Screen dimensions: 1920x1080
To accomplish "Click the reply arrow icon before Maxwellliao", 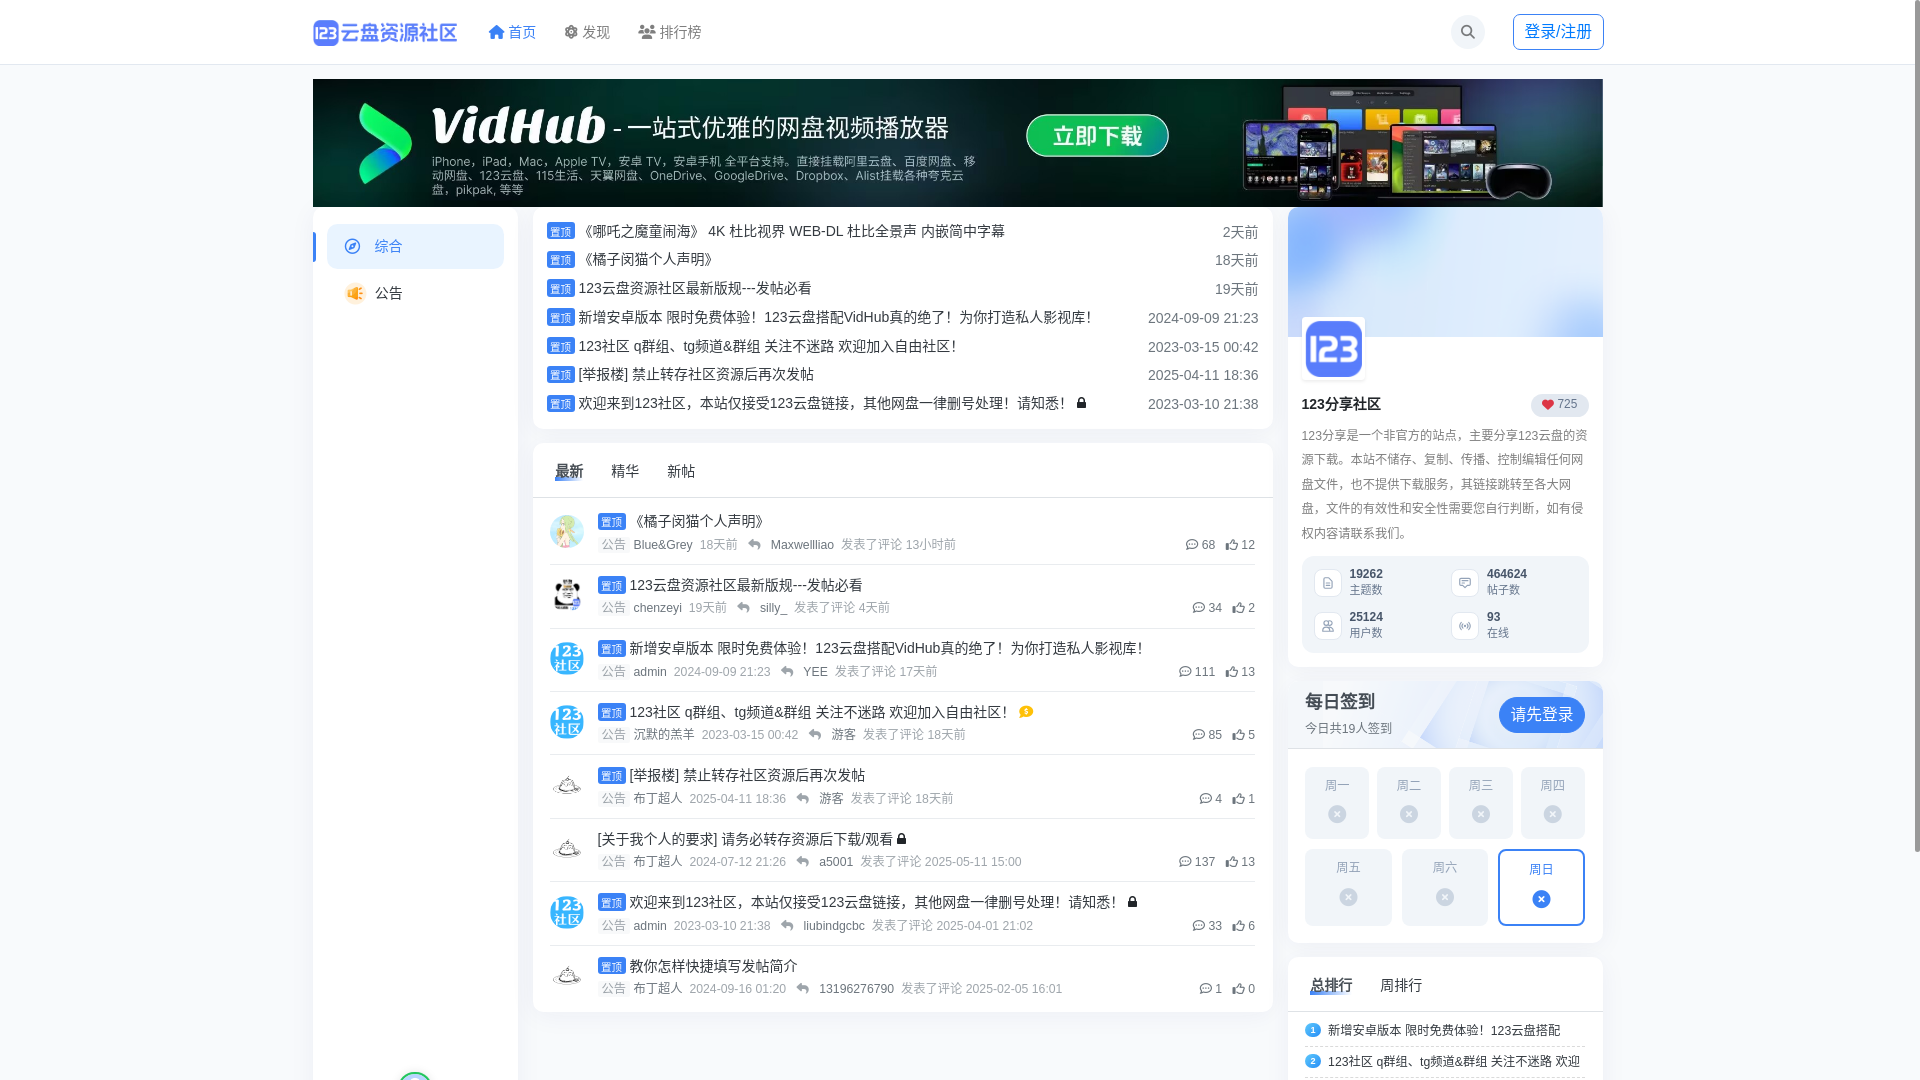I will point(754,545).
